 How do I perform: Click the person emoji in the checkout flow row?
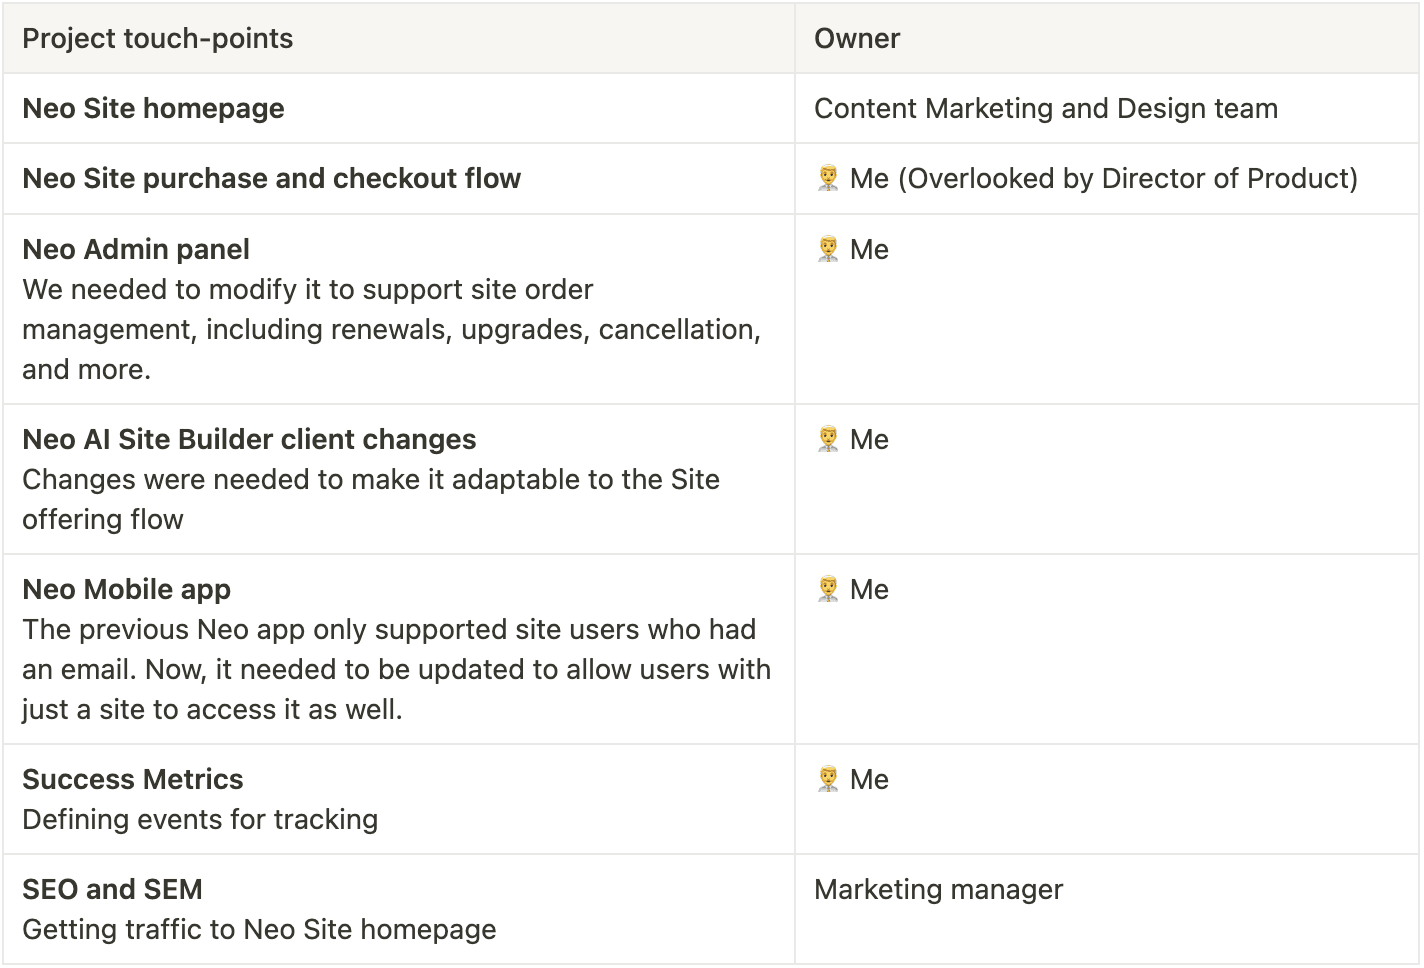tap(828, 179)
